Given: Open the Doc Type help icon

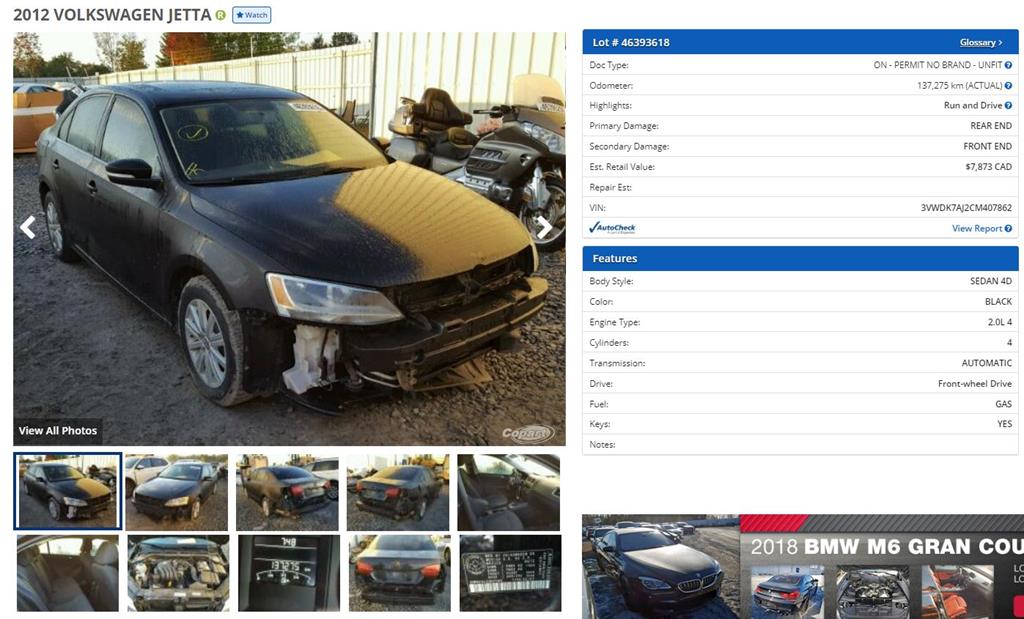Looking at the screenshot, I should tap(1008, 65).
